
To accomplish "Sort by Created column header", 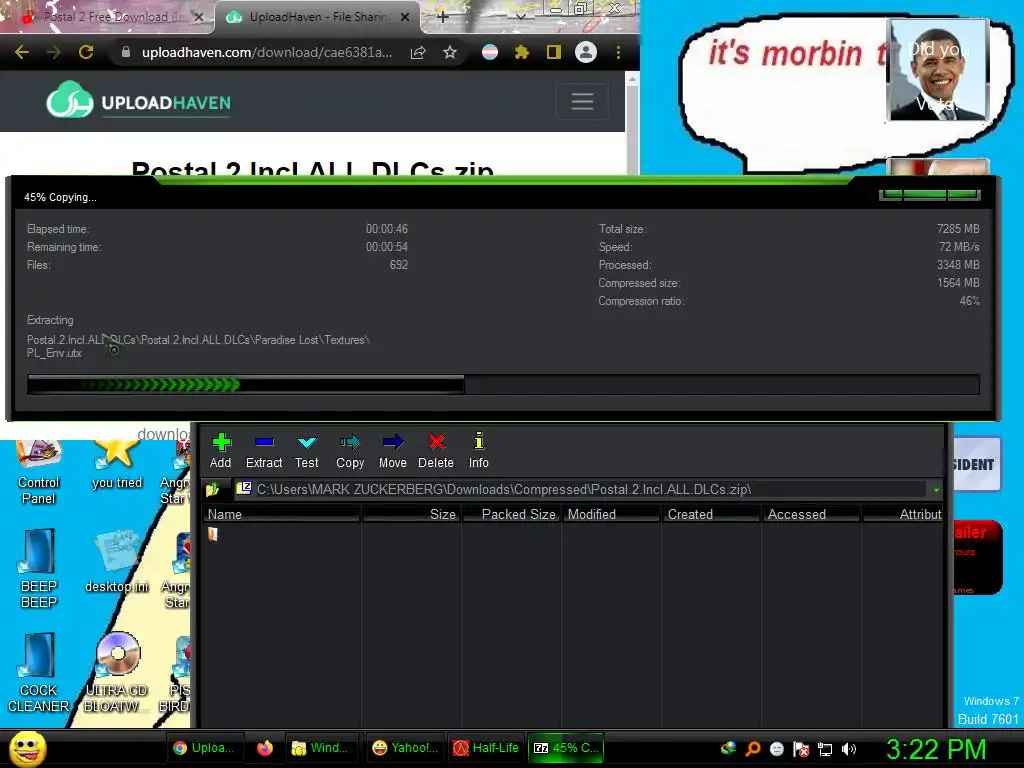I will [711, 515].
